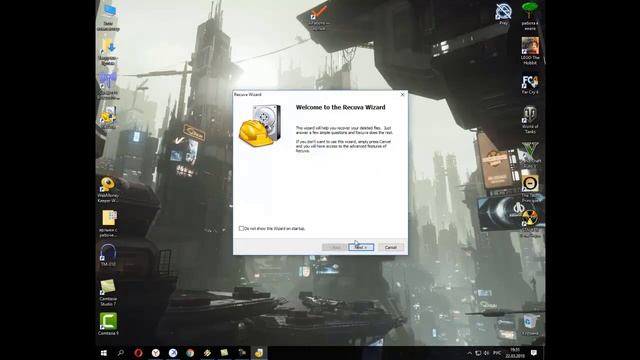Show hidden tray icons chevron
The height and width of the screenshot is (360, 640).
(x=469, y=353)
